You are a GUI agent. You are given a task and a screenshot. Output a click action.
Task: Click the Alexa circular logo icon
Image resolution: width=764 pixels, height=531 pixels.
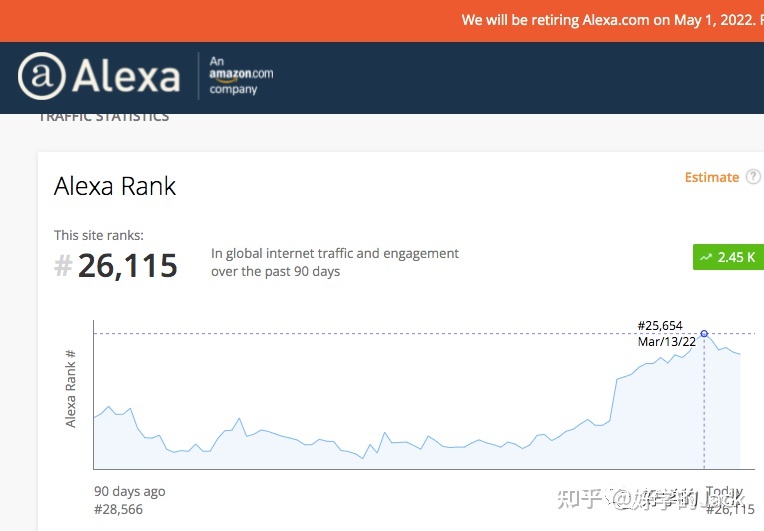[42, 76]
